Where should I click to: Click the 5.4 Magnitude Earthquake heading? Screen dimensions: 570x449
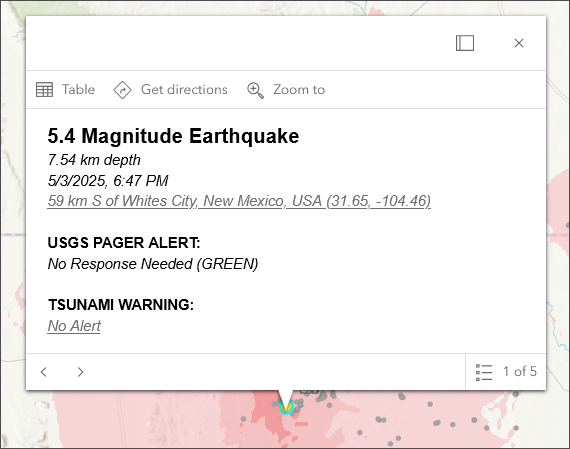(173, 136)
